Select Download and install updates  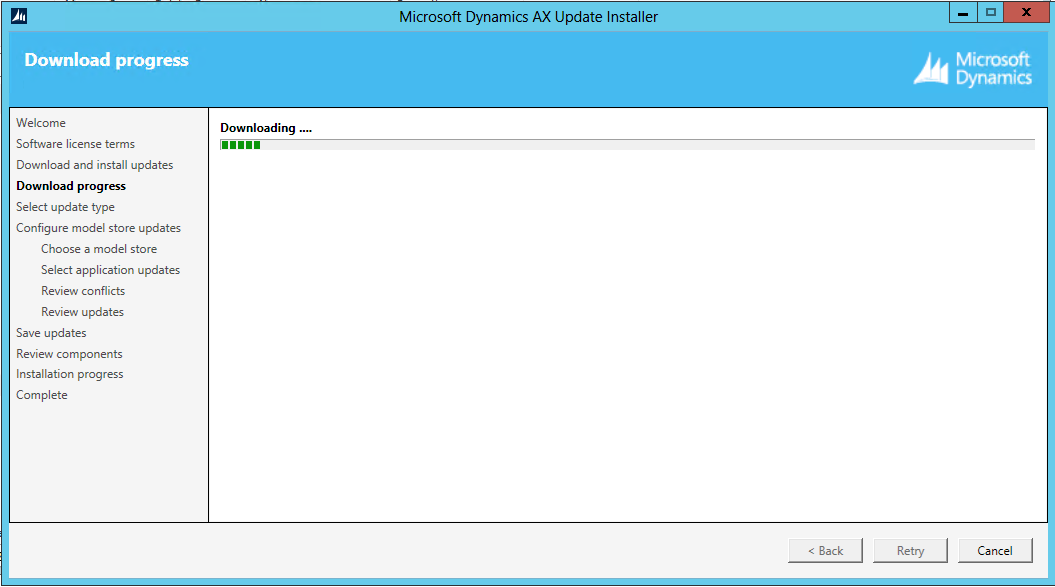point(94,164)
